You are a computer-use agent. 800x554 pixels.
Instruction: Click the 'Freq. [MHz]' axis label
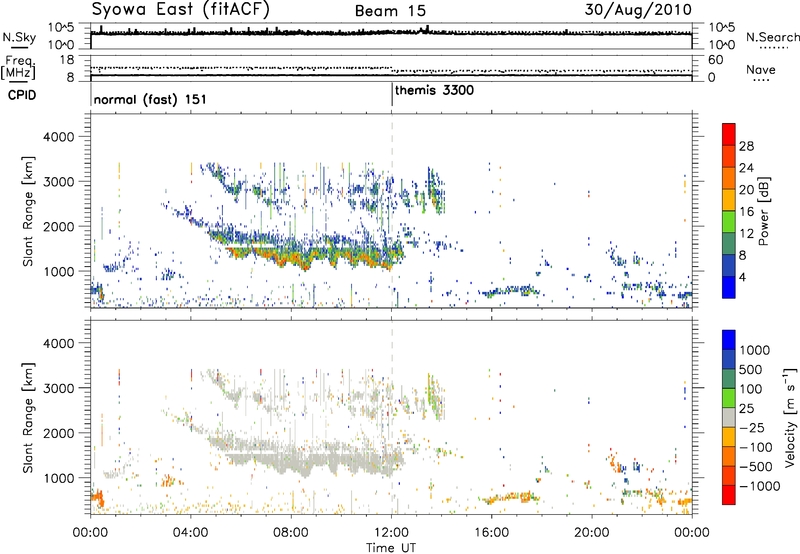18,68
